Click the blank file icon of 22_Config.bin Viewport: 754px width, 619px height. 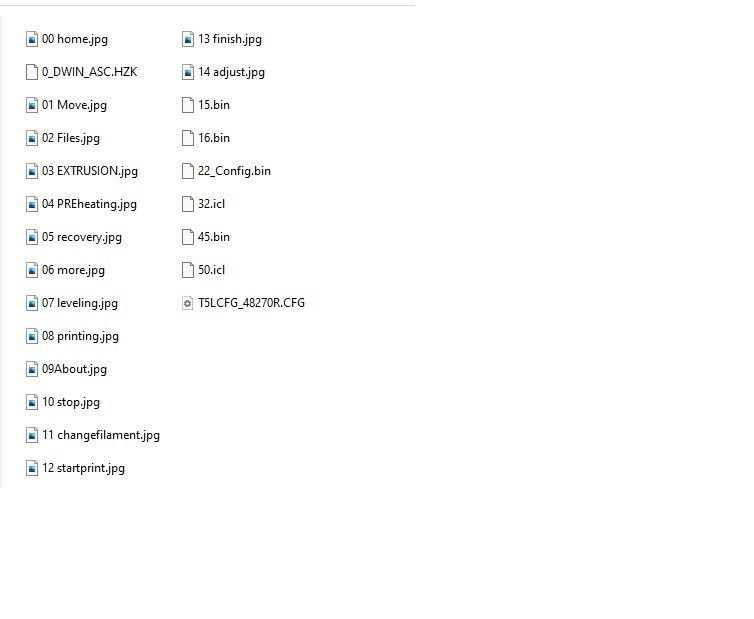click(x=188, y=171)
